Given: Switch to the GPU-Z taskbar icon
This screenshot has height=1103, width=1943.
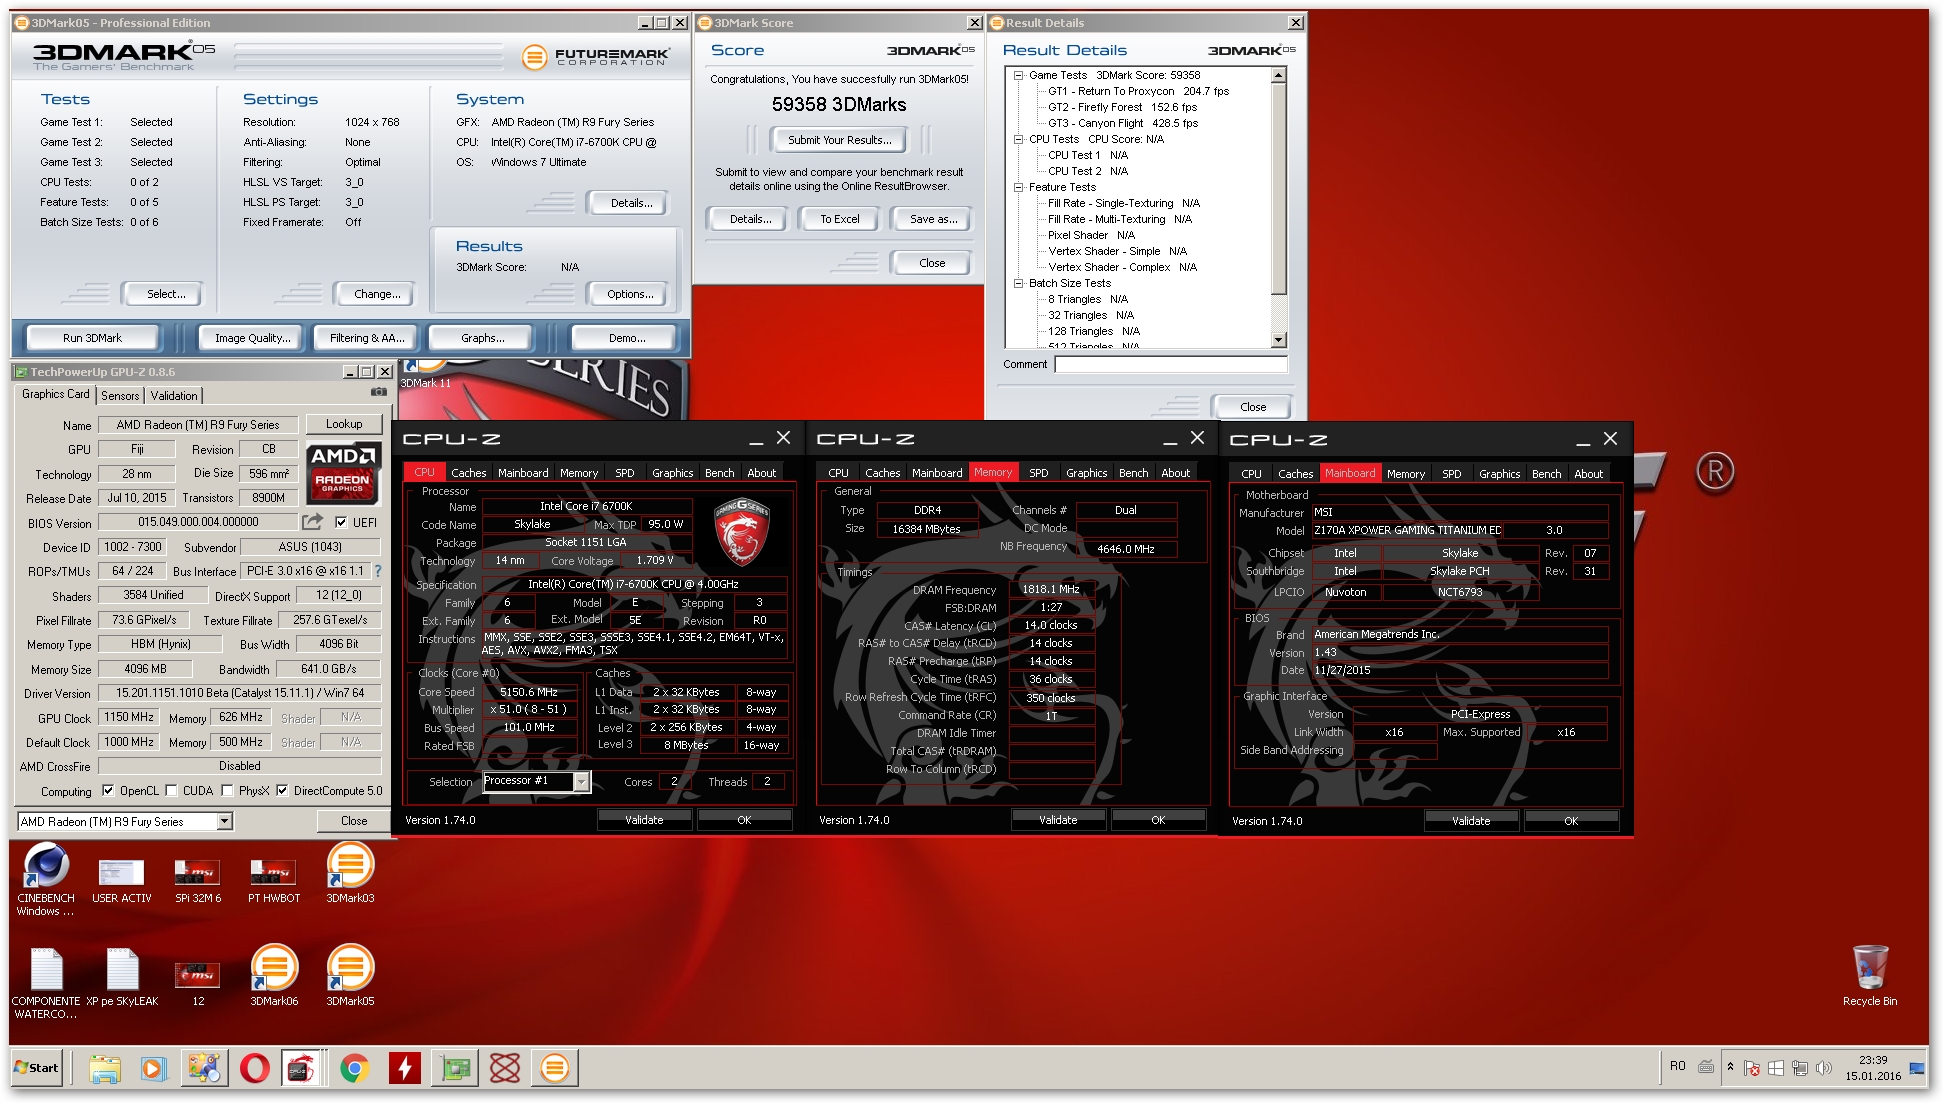Looking at the screenshot, I should [455, 1068].
